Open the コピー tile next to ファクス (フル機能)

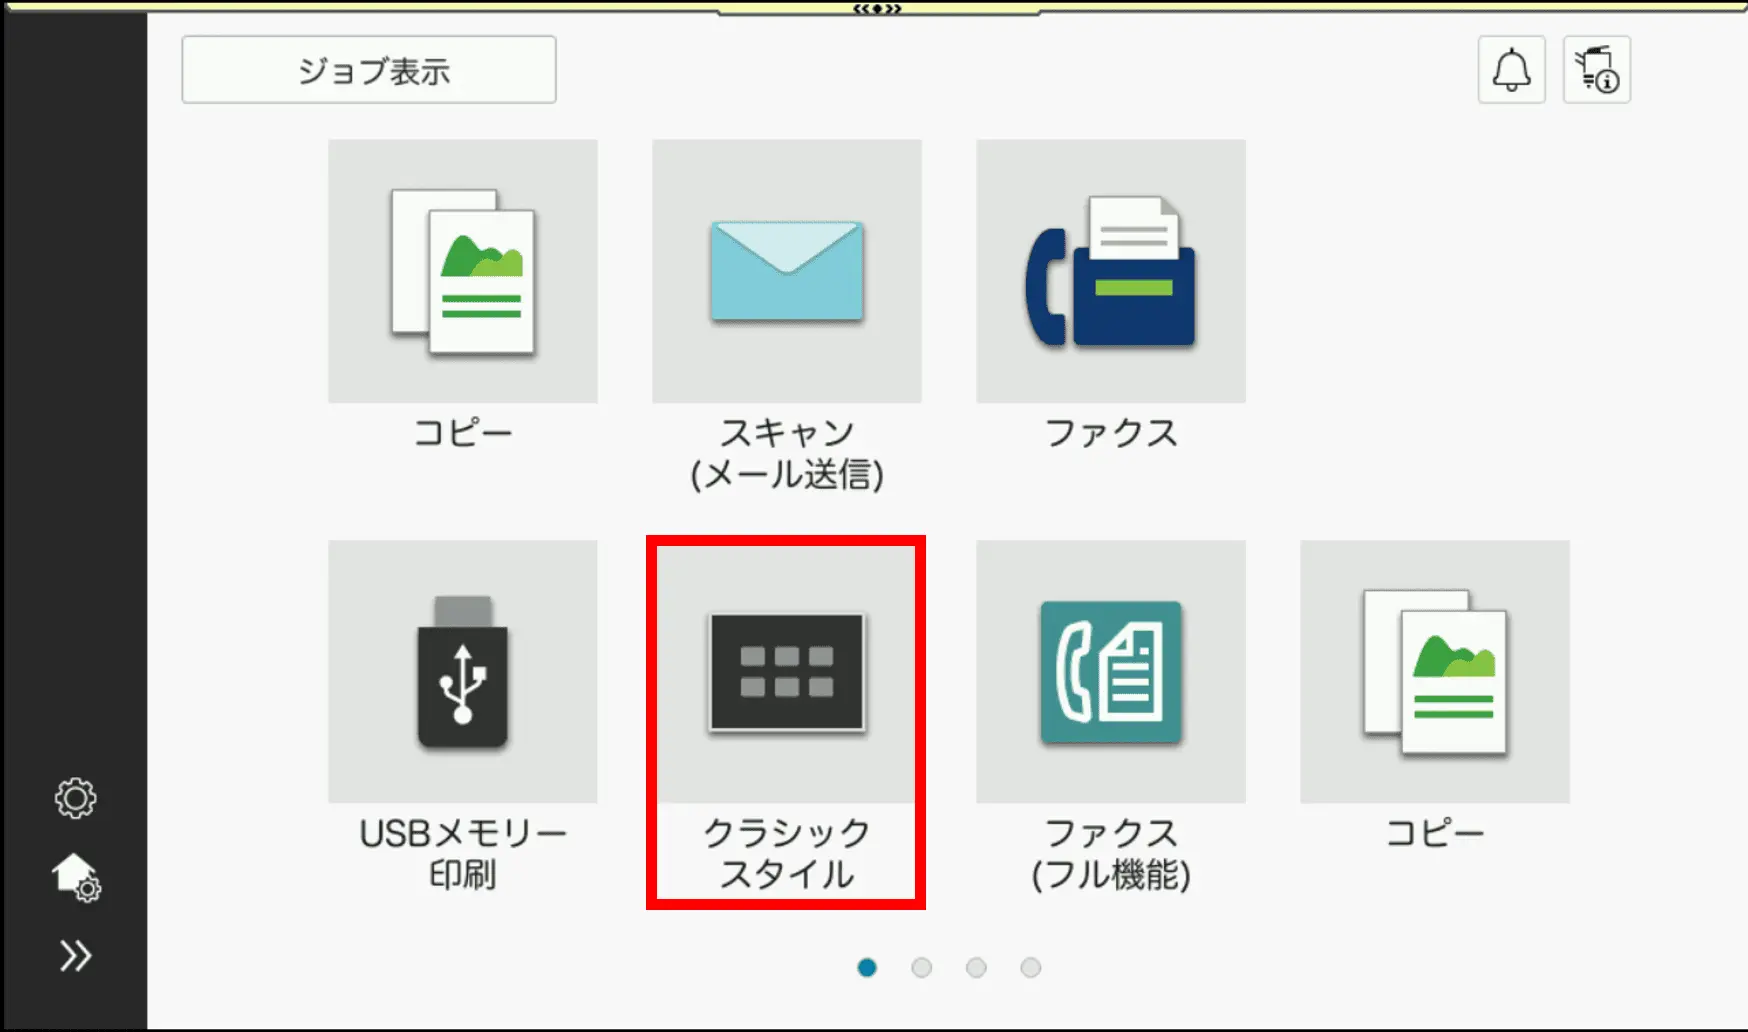[1434, 672]
